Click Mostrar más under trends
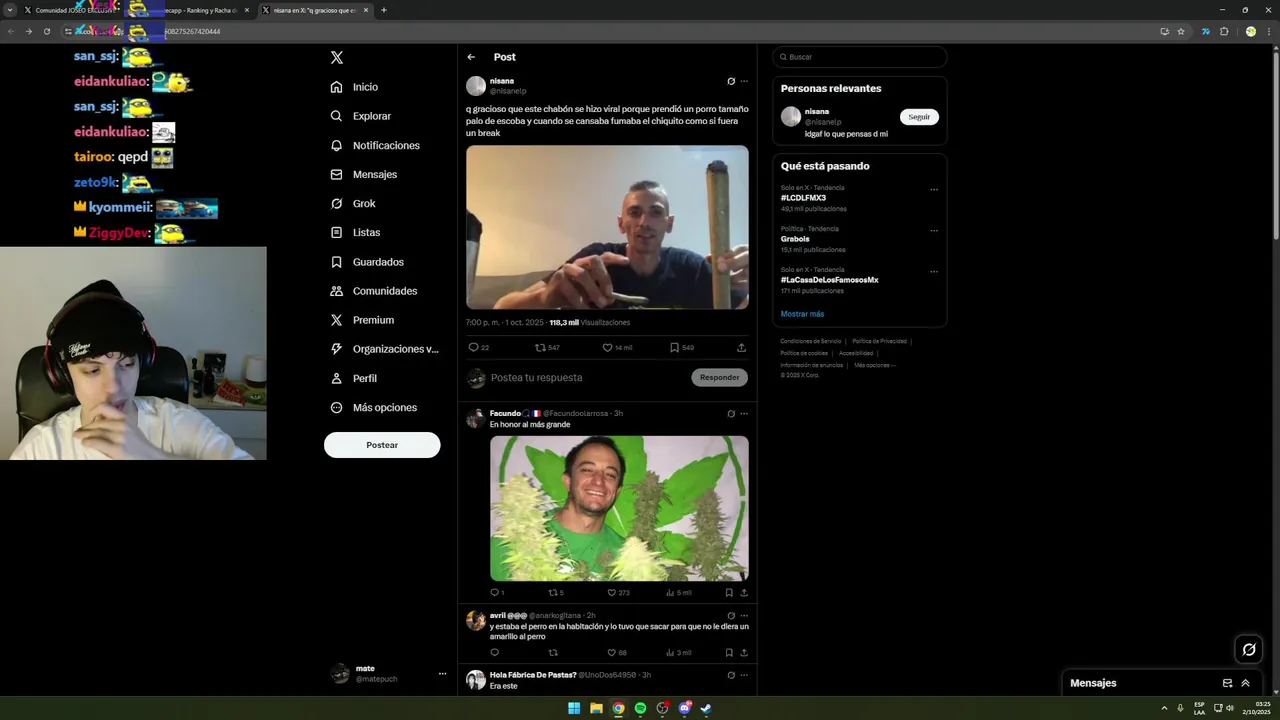1280x720 pixels. point(802,314)
